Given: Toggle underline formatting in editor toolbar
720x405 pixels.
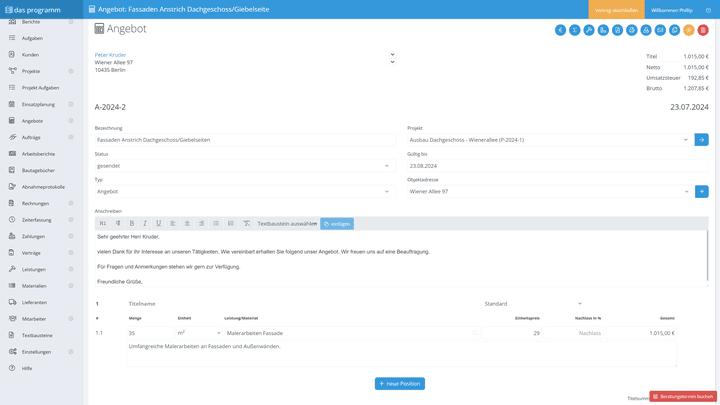Looking at the screenshot, I should tap(158, 224).
